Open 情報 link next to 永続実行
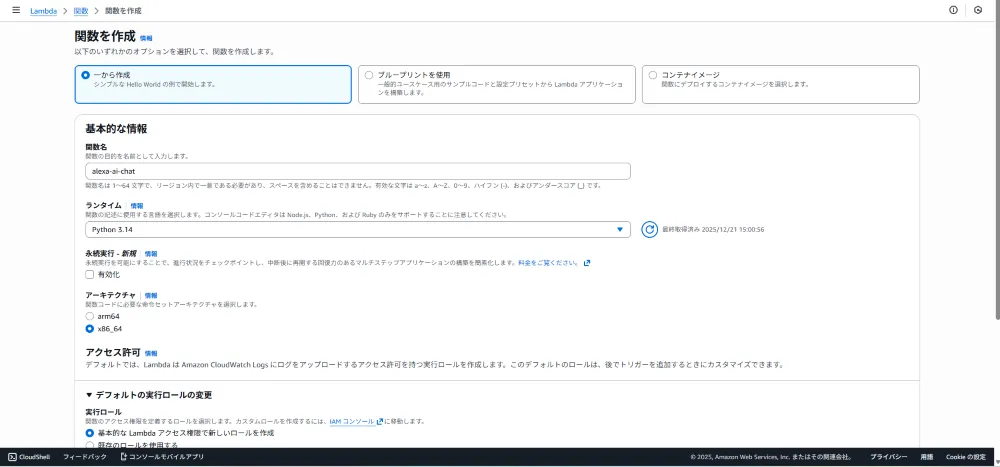The height and width of the screenshot is (467, 1000). click(151, 253)
